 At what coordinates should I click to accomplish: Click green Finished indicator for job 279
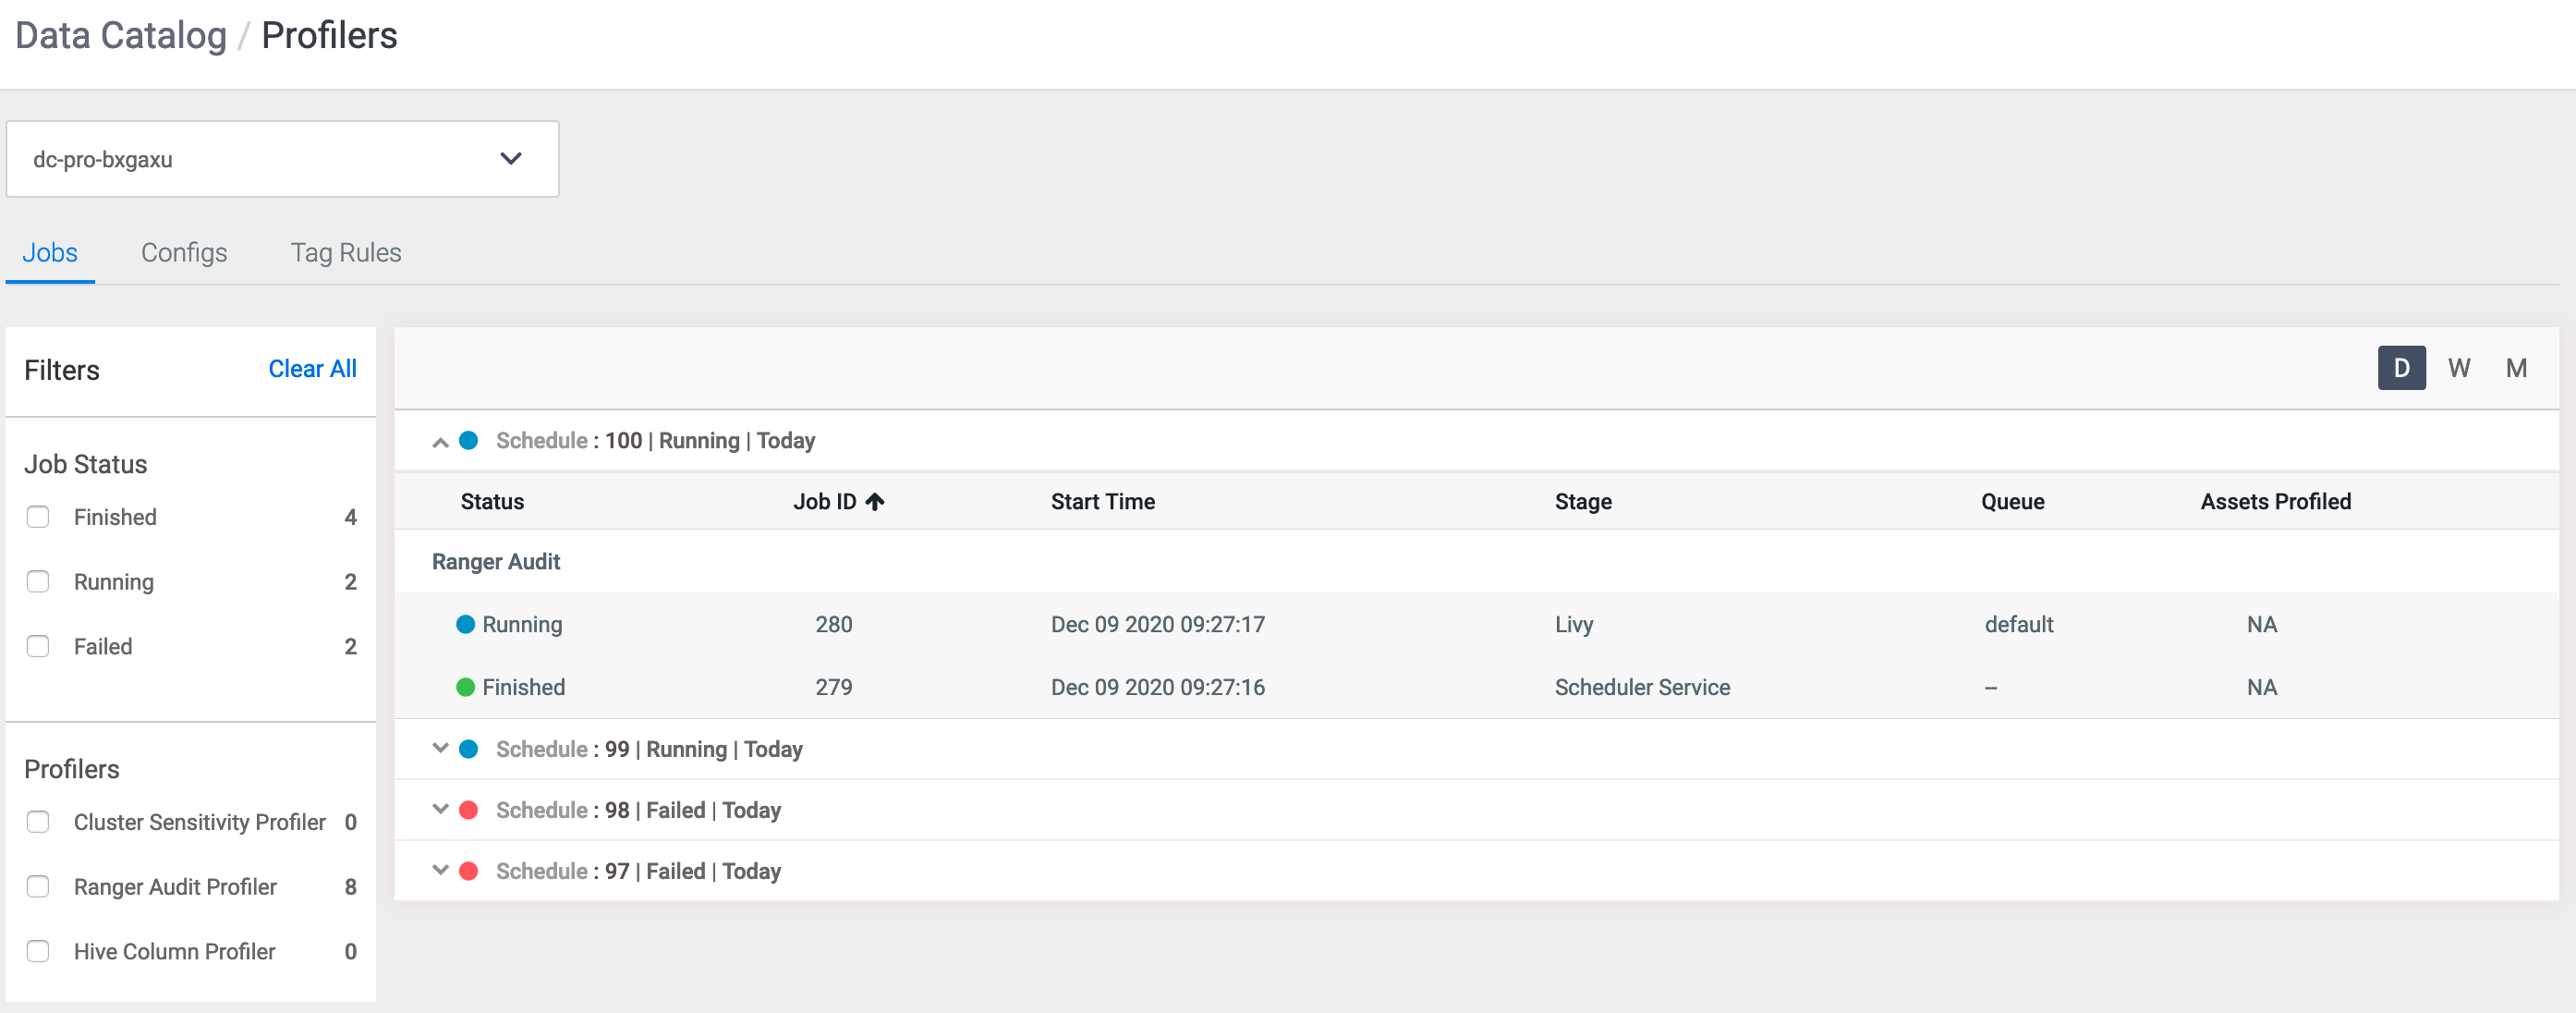pos(465,687)
